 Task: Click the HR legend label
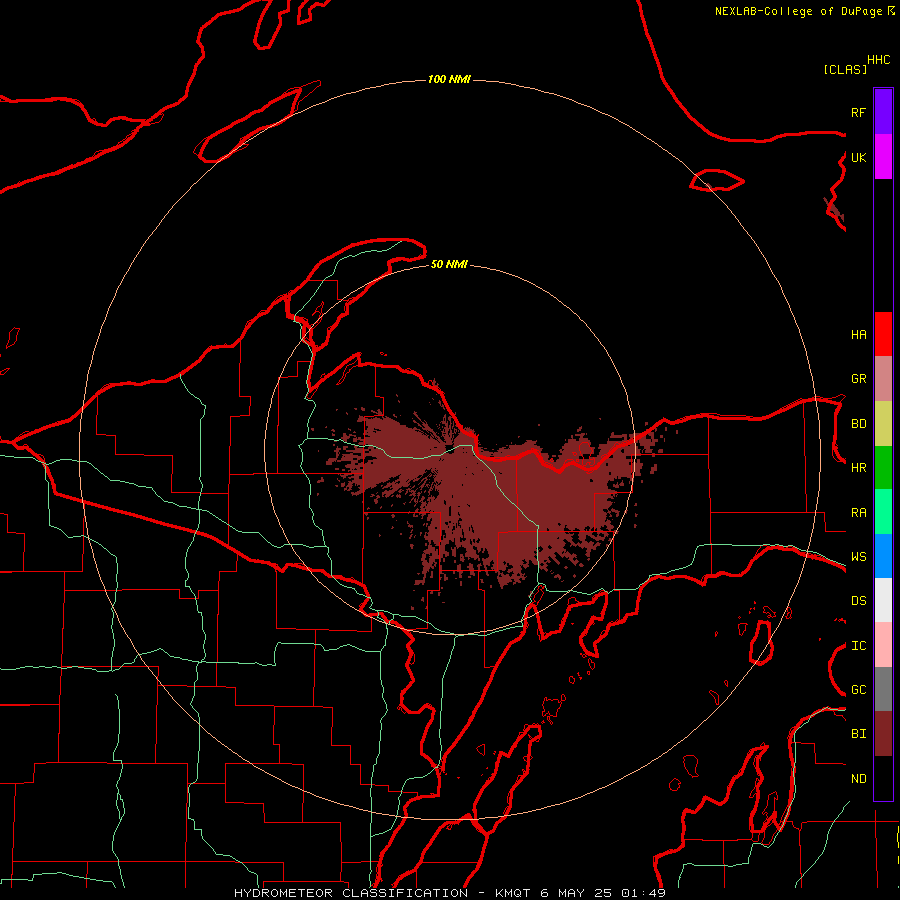pos(858,468)
